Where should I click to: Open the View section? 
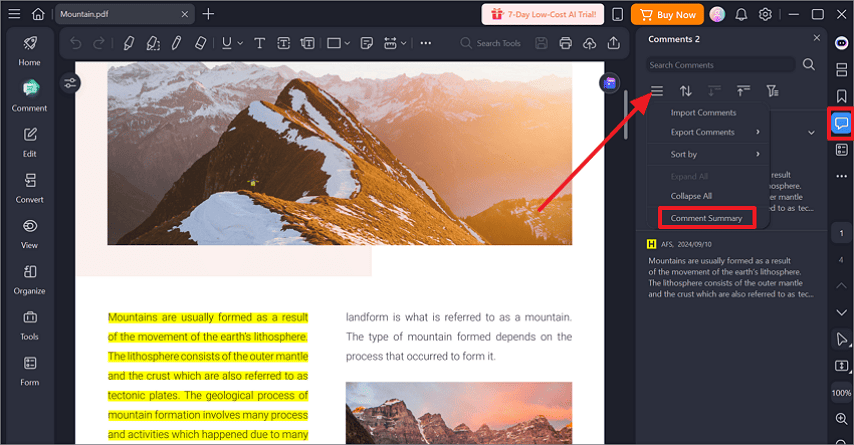[29, 234]
